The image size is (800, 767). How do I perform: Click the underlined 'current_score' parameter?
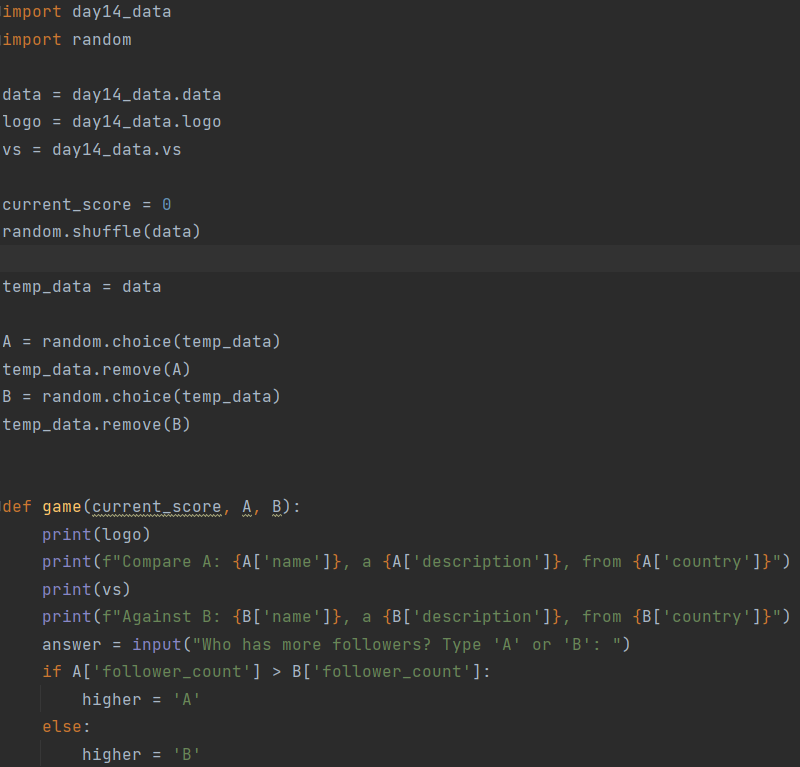pos(157,507)
